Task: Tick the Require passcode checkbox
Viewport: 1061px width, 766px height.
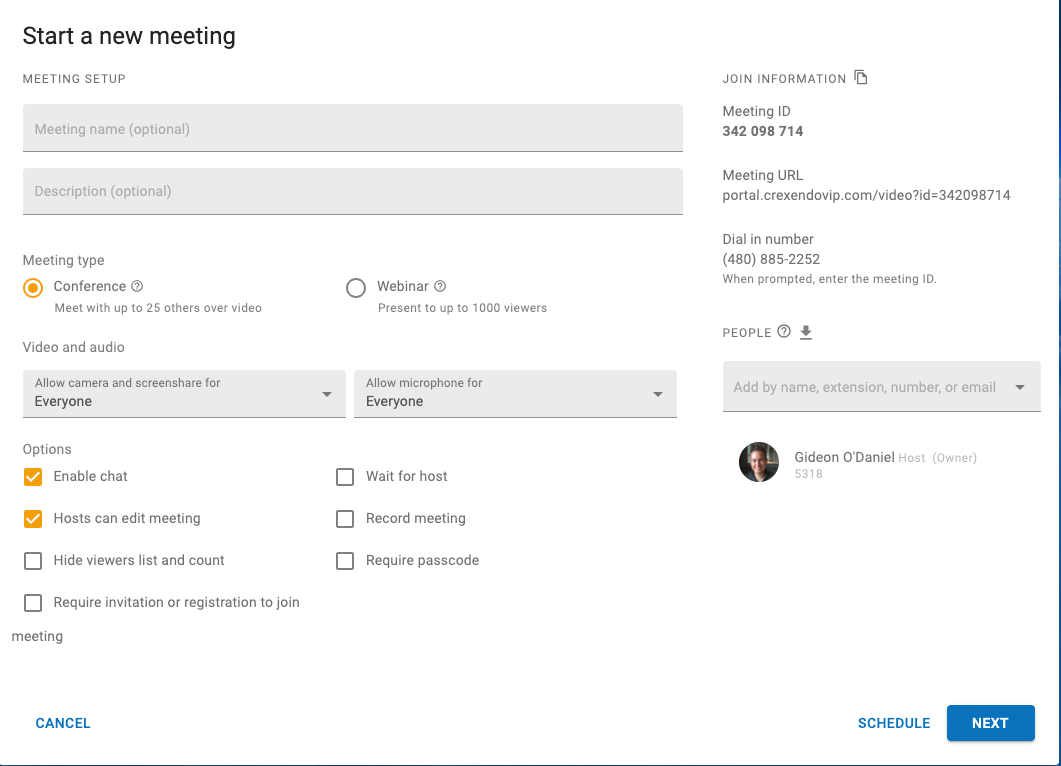Action: tap(345, 561)
